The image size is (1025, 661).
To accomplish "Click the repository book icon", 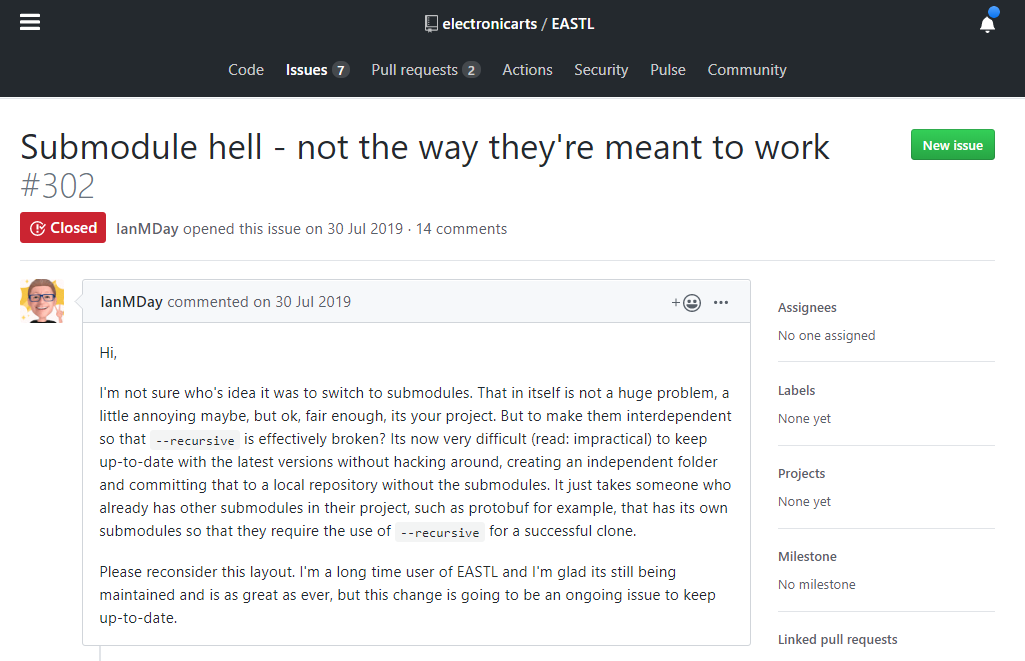I will coord(431,24).
